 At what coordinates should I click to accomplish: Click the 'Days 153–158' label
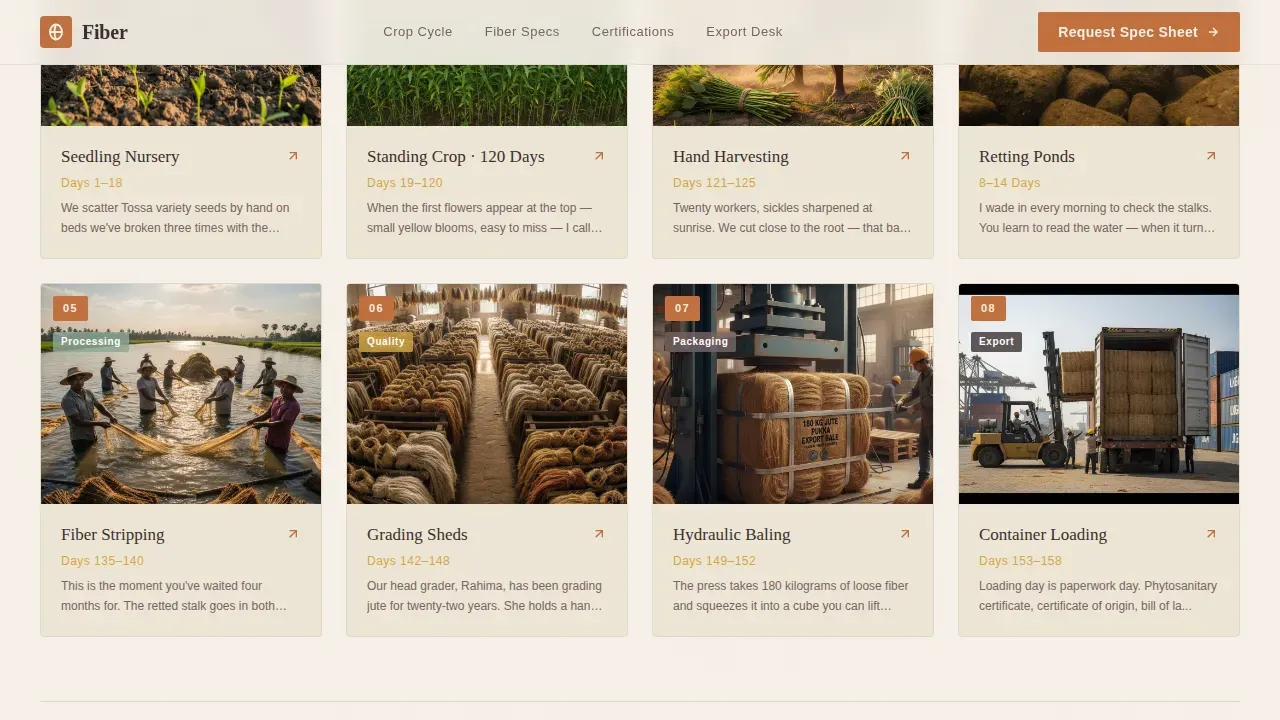(1020, 561)
